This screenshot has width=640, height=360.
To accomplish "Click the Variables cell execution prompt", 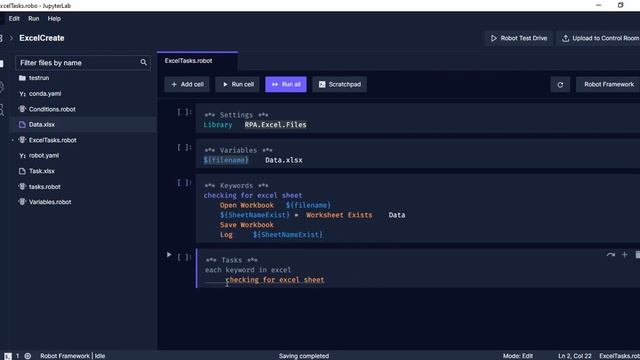I will click(x=184, y=147).
